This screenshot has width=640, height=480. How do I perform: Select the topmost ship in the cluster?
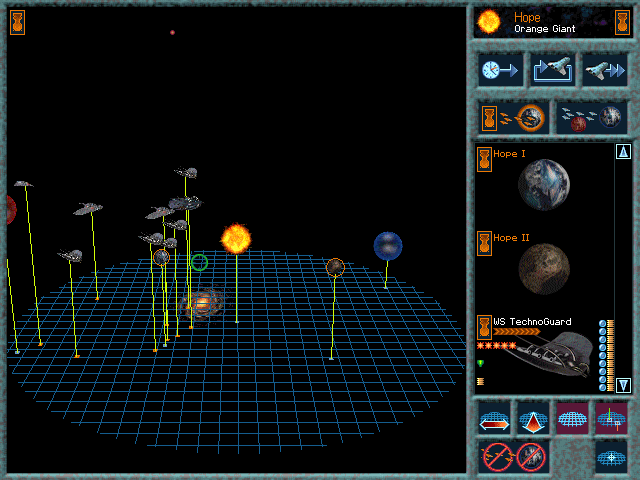click(x=187, y=172)
